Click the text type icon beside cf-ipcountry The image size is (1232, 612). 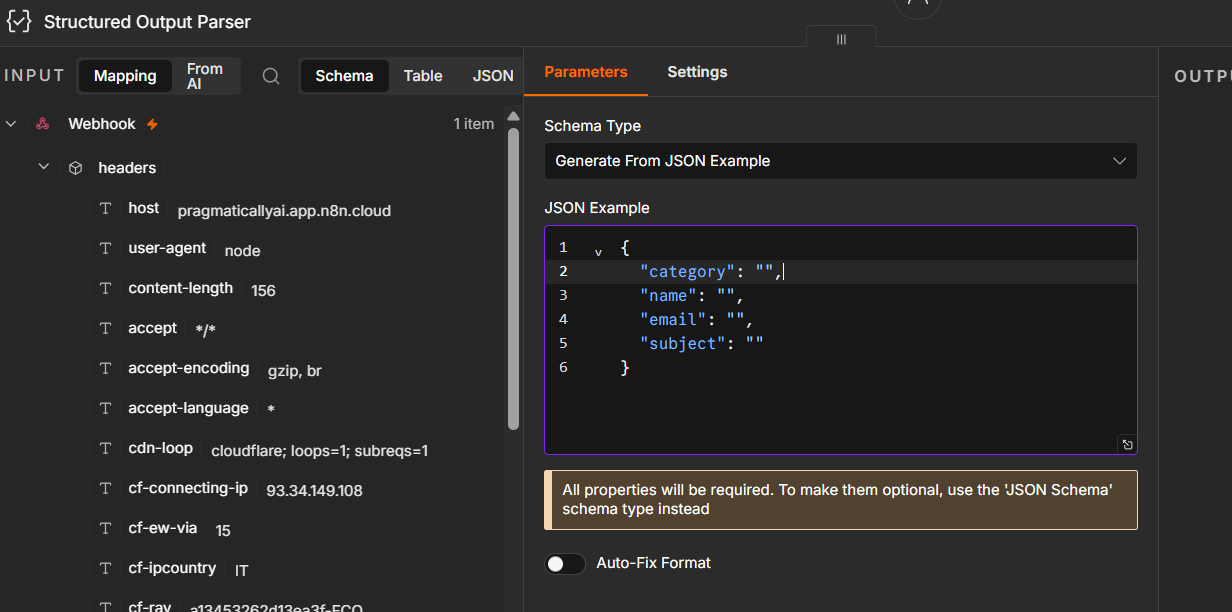pos(105,568)
